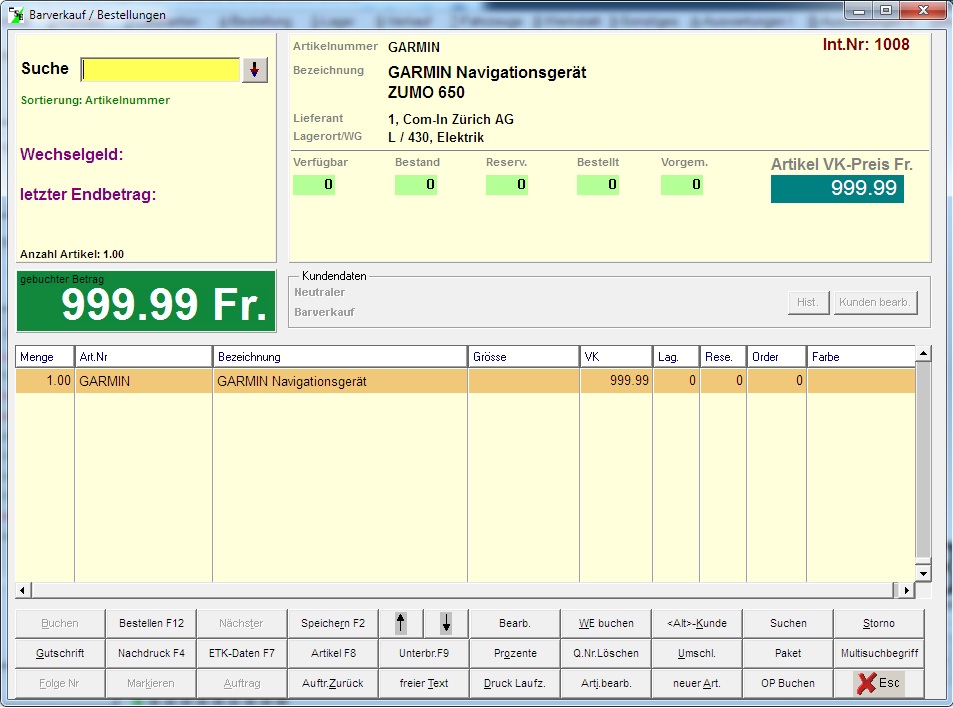Click the Prozente button
The height and width of the screenshot is (708, 953).
click(x=515, y=653)
